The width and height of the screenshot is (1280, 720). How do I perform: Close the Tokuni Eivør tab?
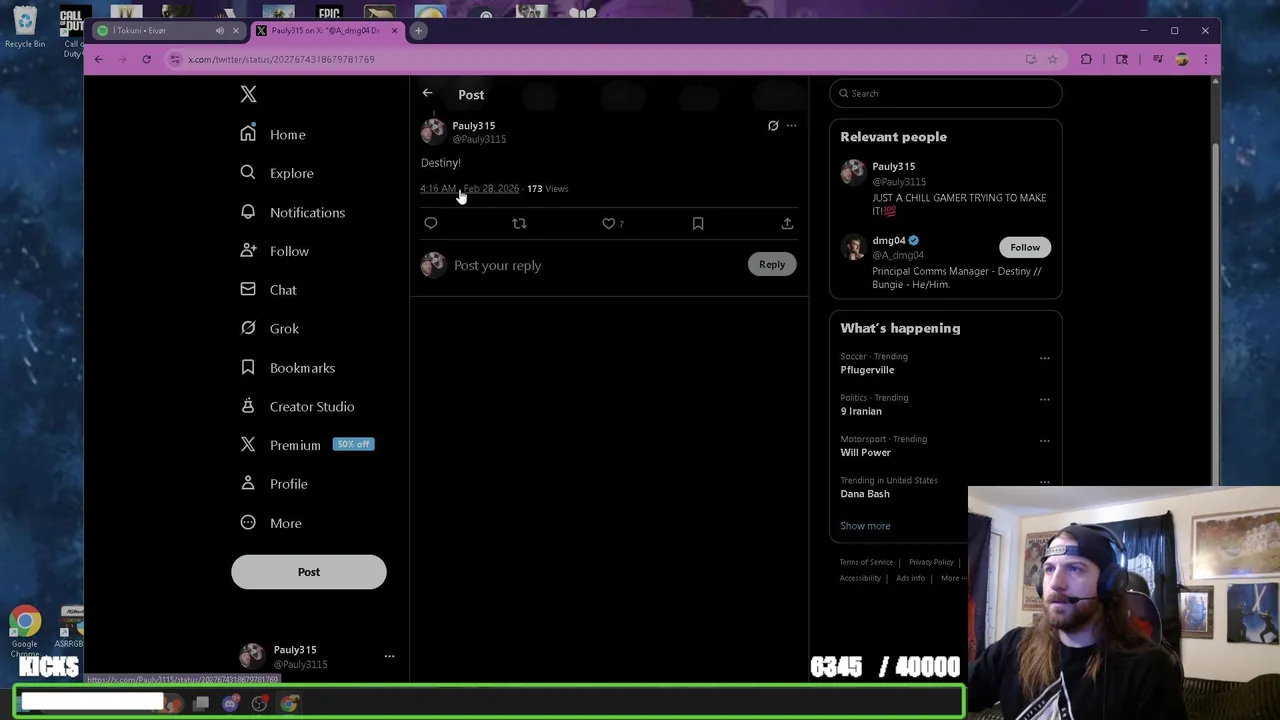[236, 30]
